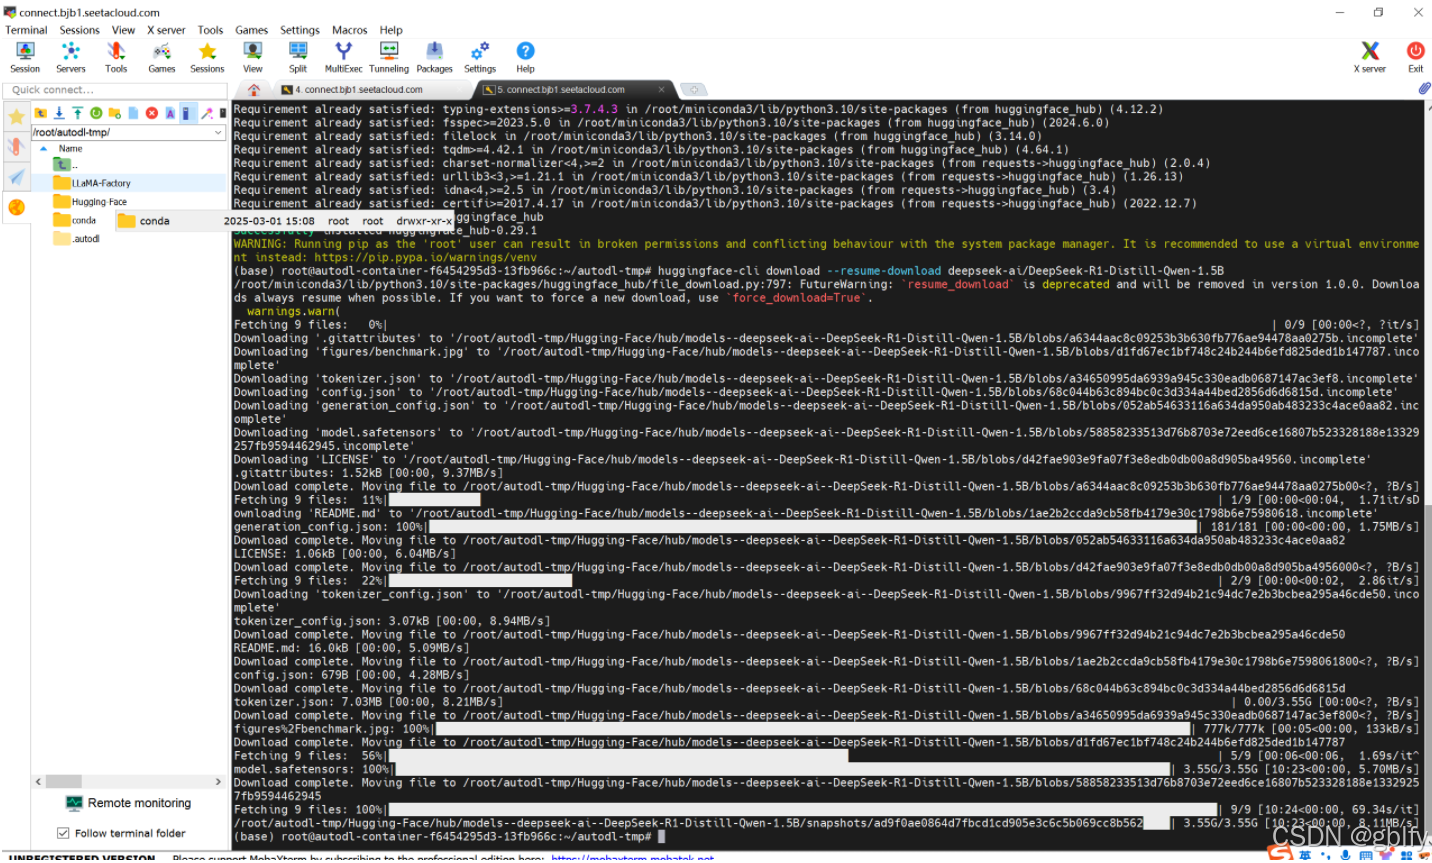
Task: Click the magic wand SFTP icon
Action: 206,113
